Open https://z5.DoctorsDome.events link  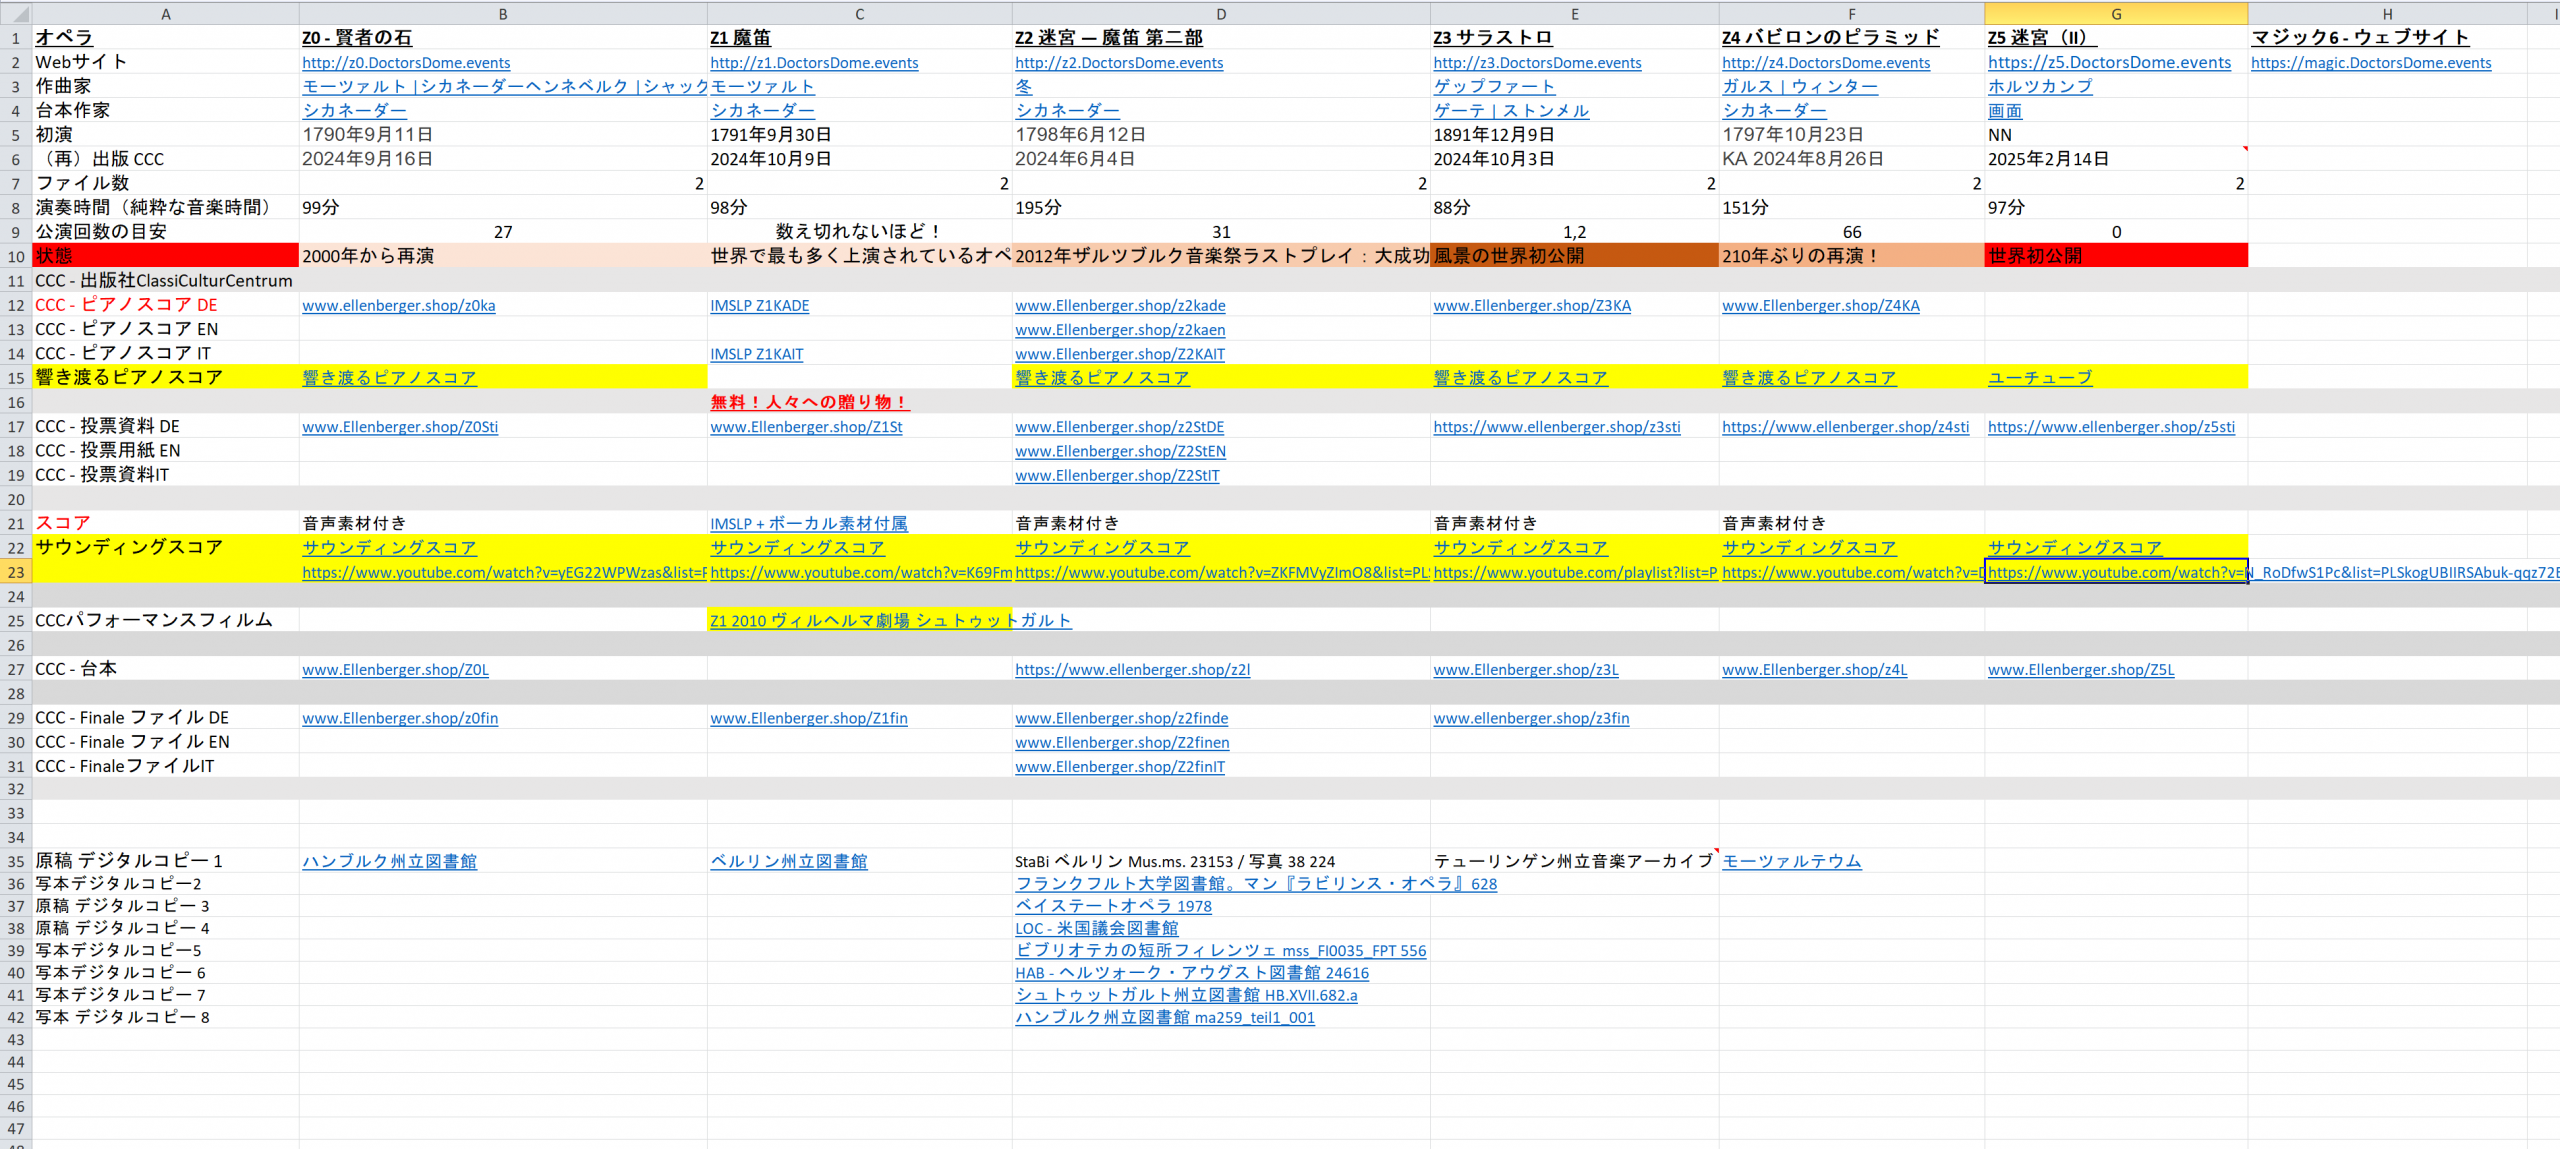[2109, 62]
